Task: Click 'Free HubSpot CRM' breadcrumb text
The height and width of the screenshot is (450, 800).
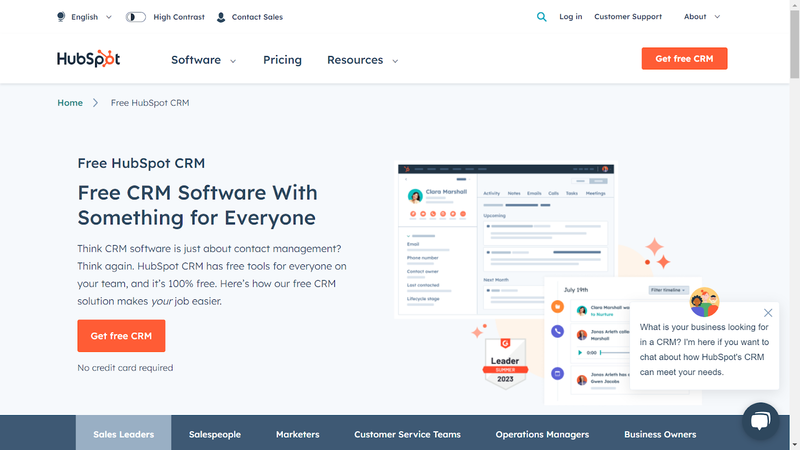Action: click(x=150, y=103)
